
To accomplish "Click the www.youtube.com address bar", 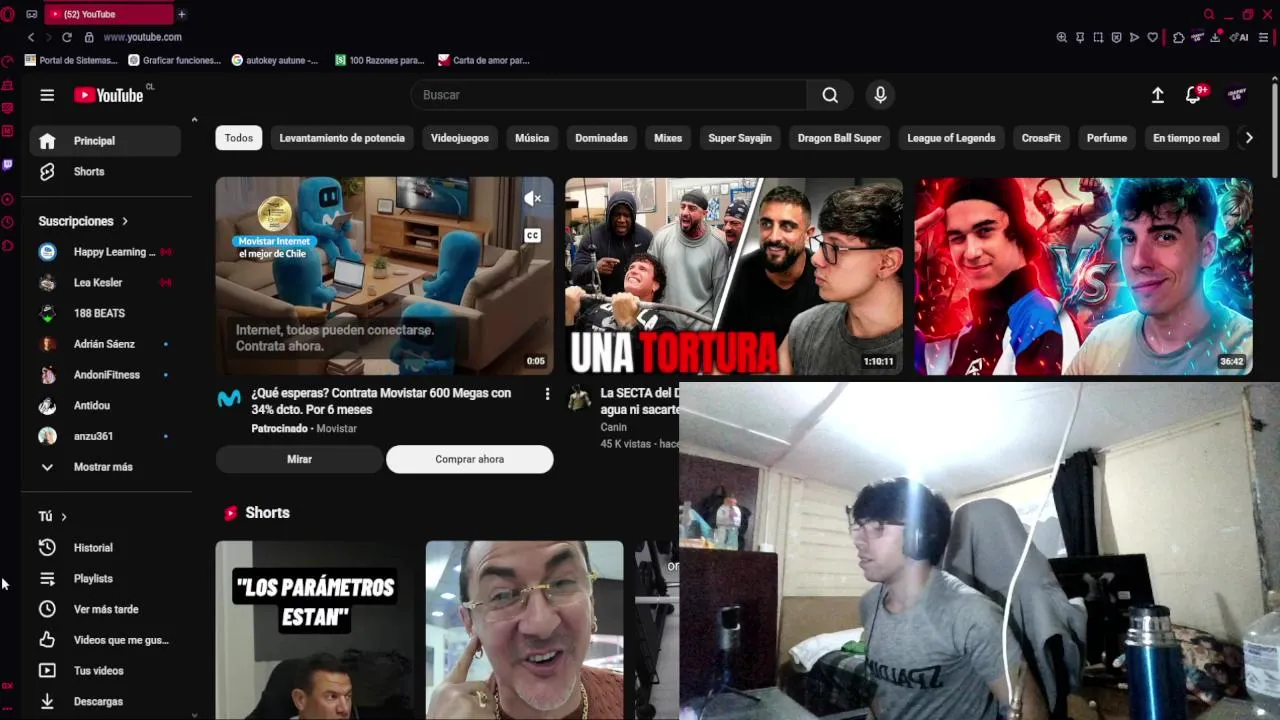I will pos(142,37).
